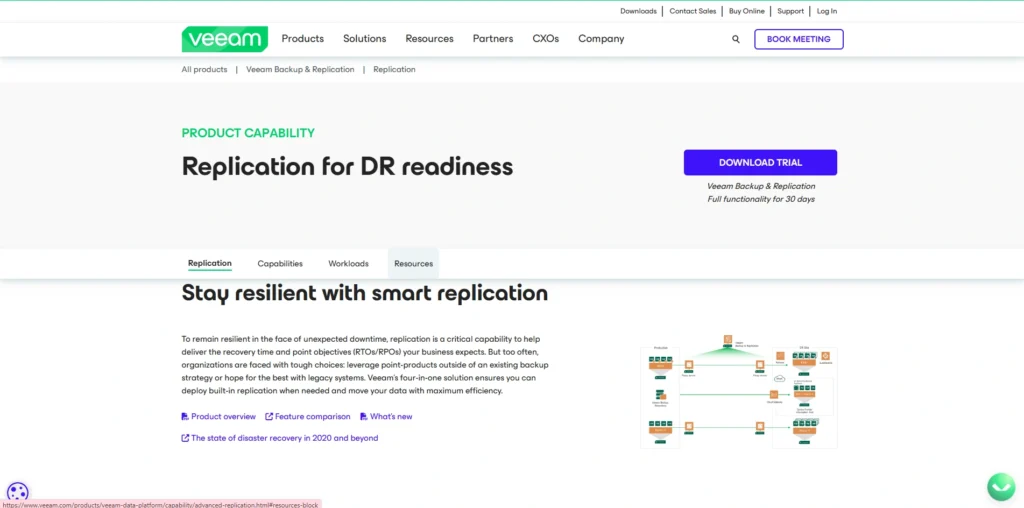The width and height of the screenshot is (1024, 508).
Task: Click the DOWNLOAD TRIAL button
Action: coord(760,163)
